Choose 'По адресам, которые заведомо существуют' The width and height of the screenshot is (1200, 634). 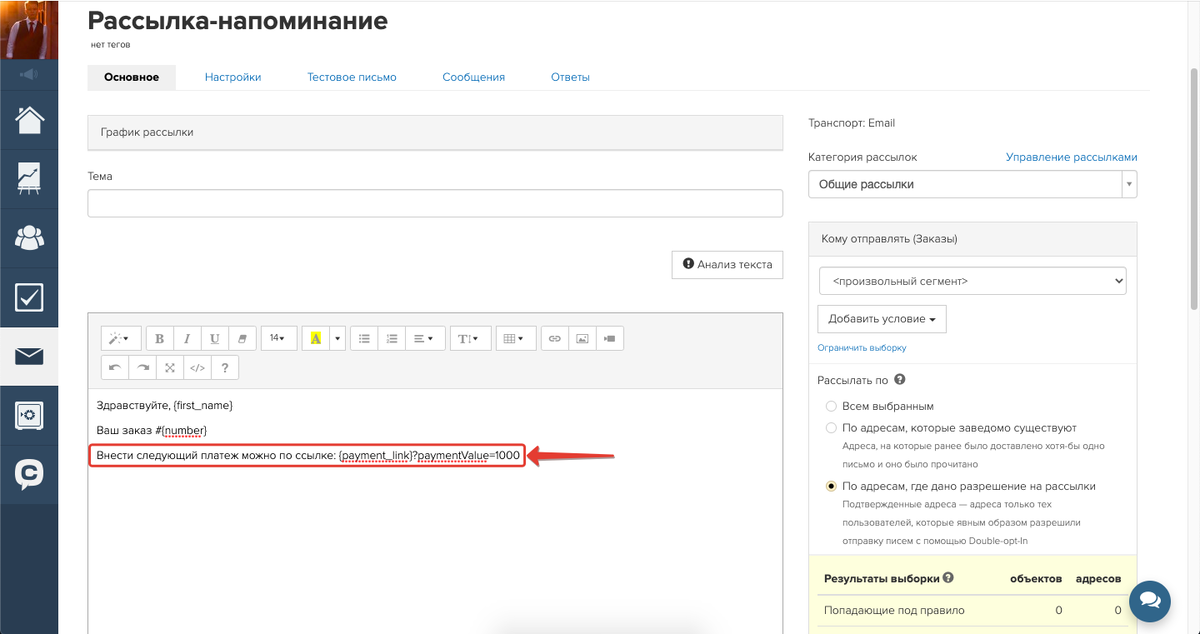(831, 428)
